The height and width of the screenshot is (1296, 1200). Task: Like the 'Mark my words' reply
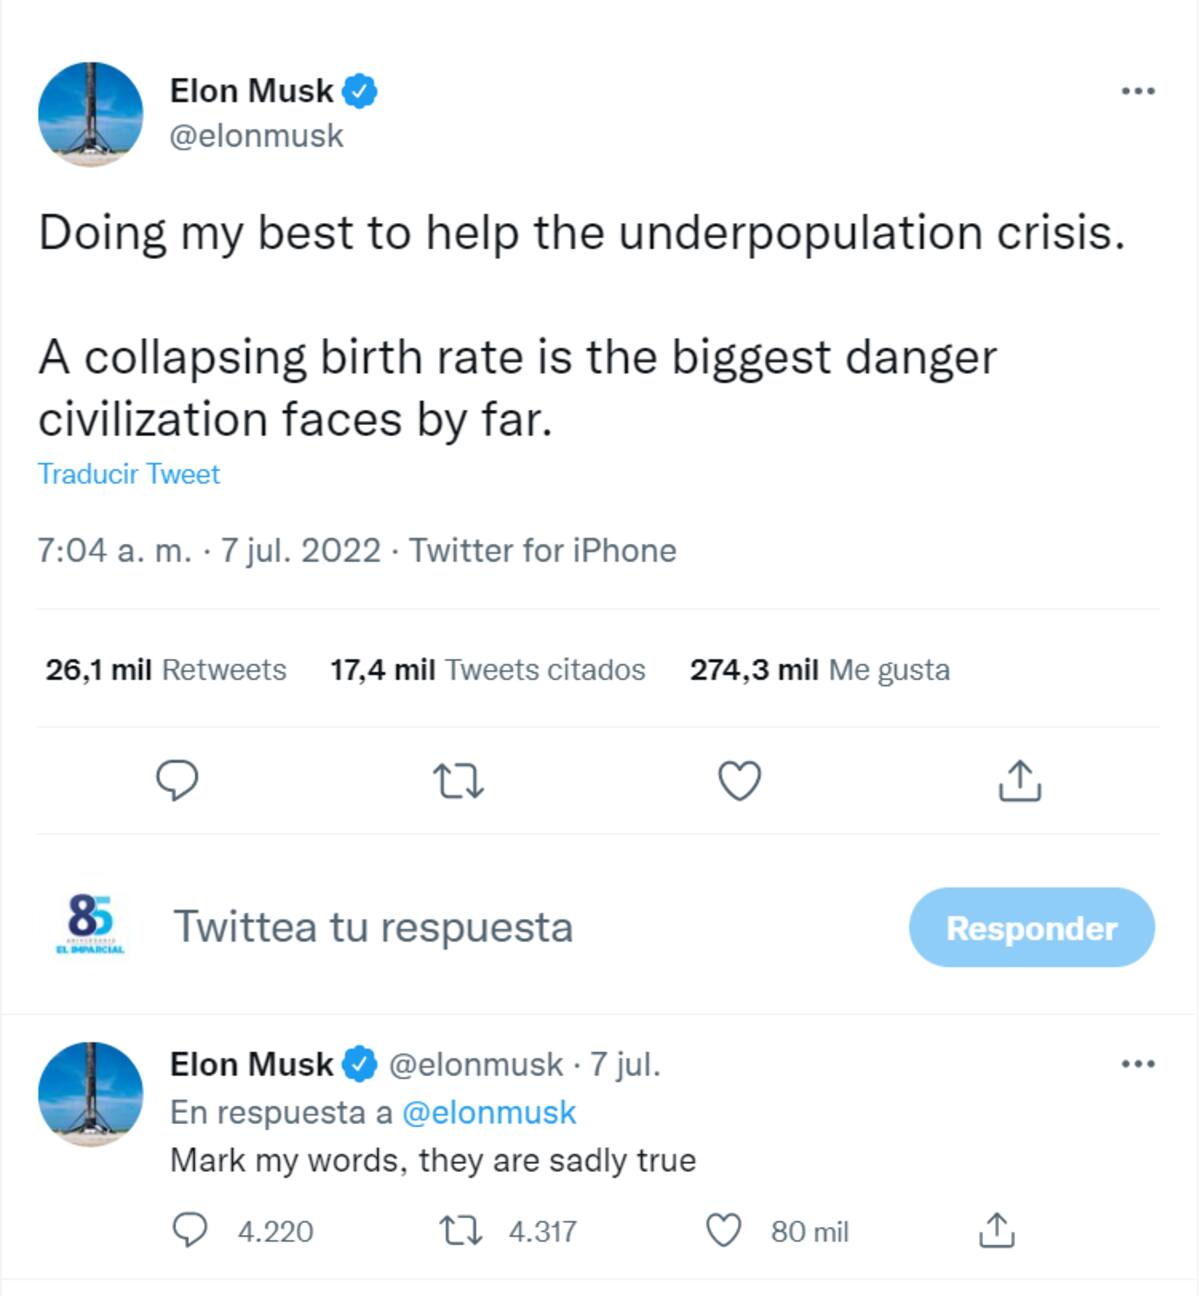pos(724,1231)
